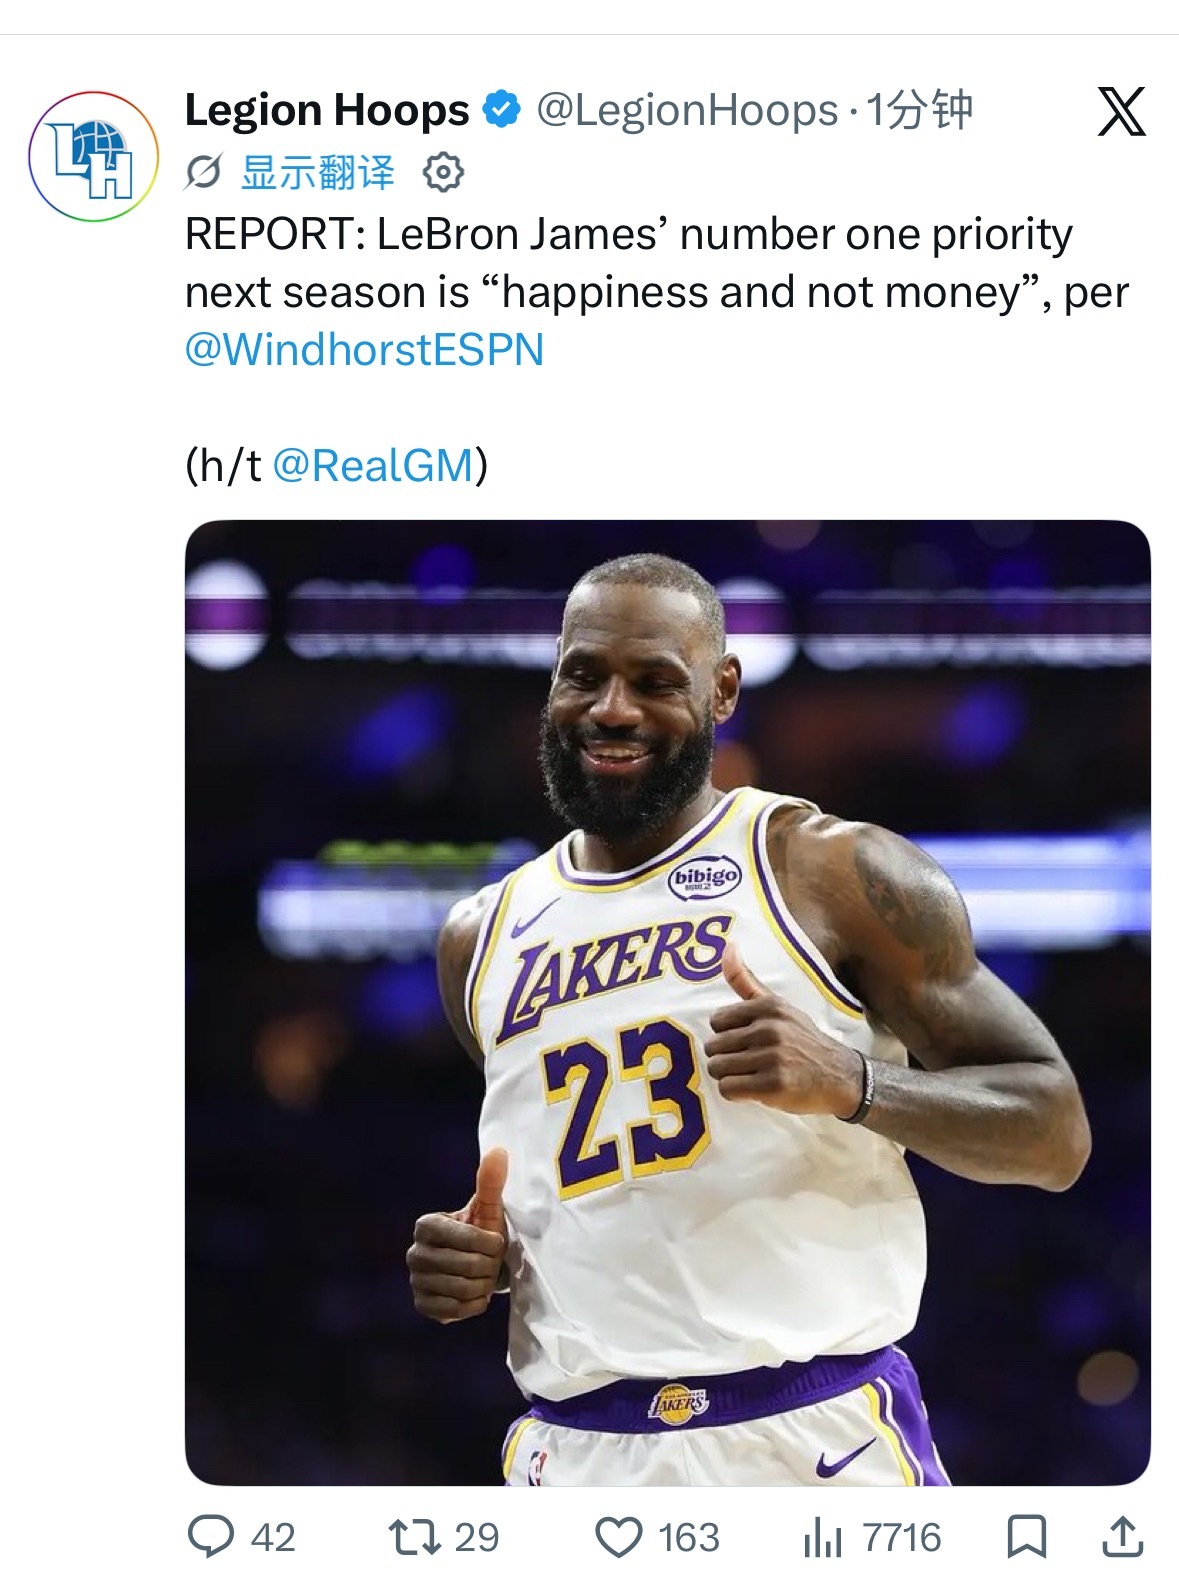The height and width of the screenshot is (1582, 1179).
Task: Share the post with upload arrow
Action: click(1122, 1537)
